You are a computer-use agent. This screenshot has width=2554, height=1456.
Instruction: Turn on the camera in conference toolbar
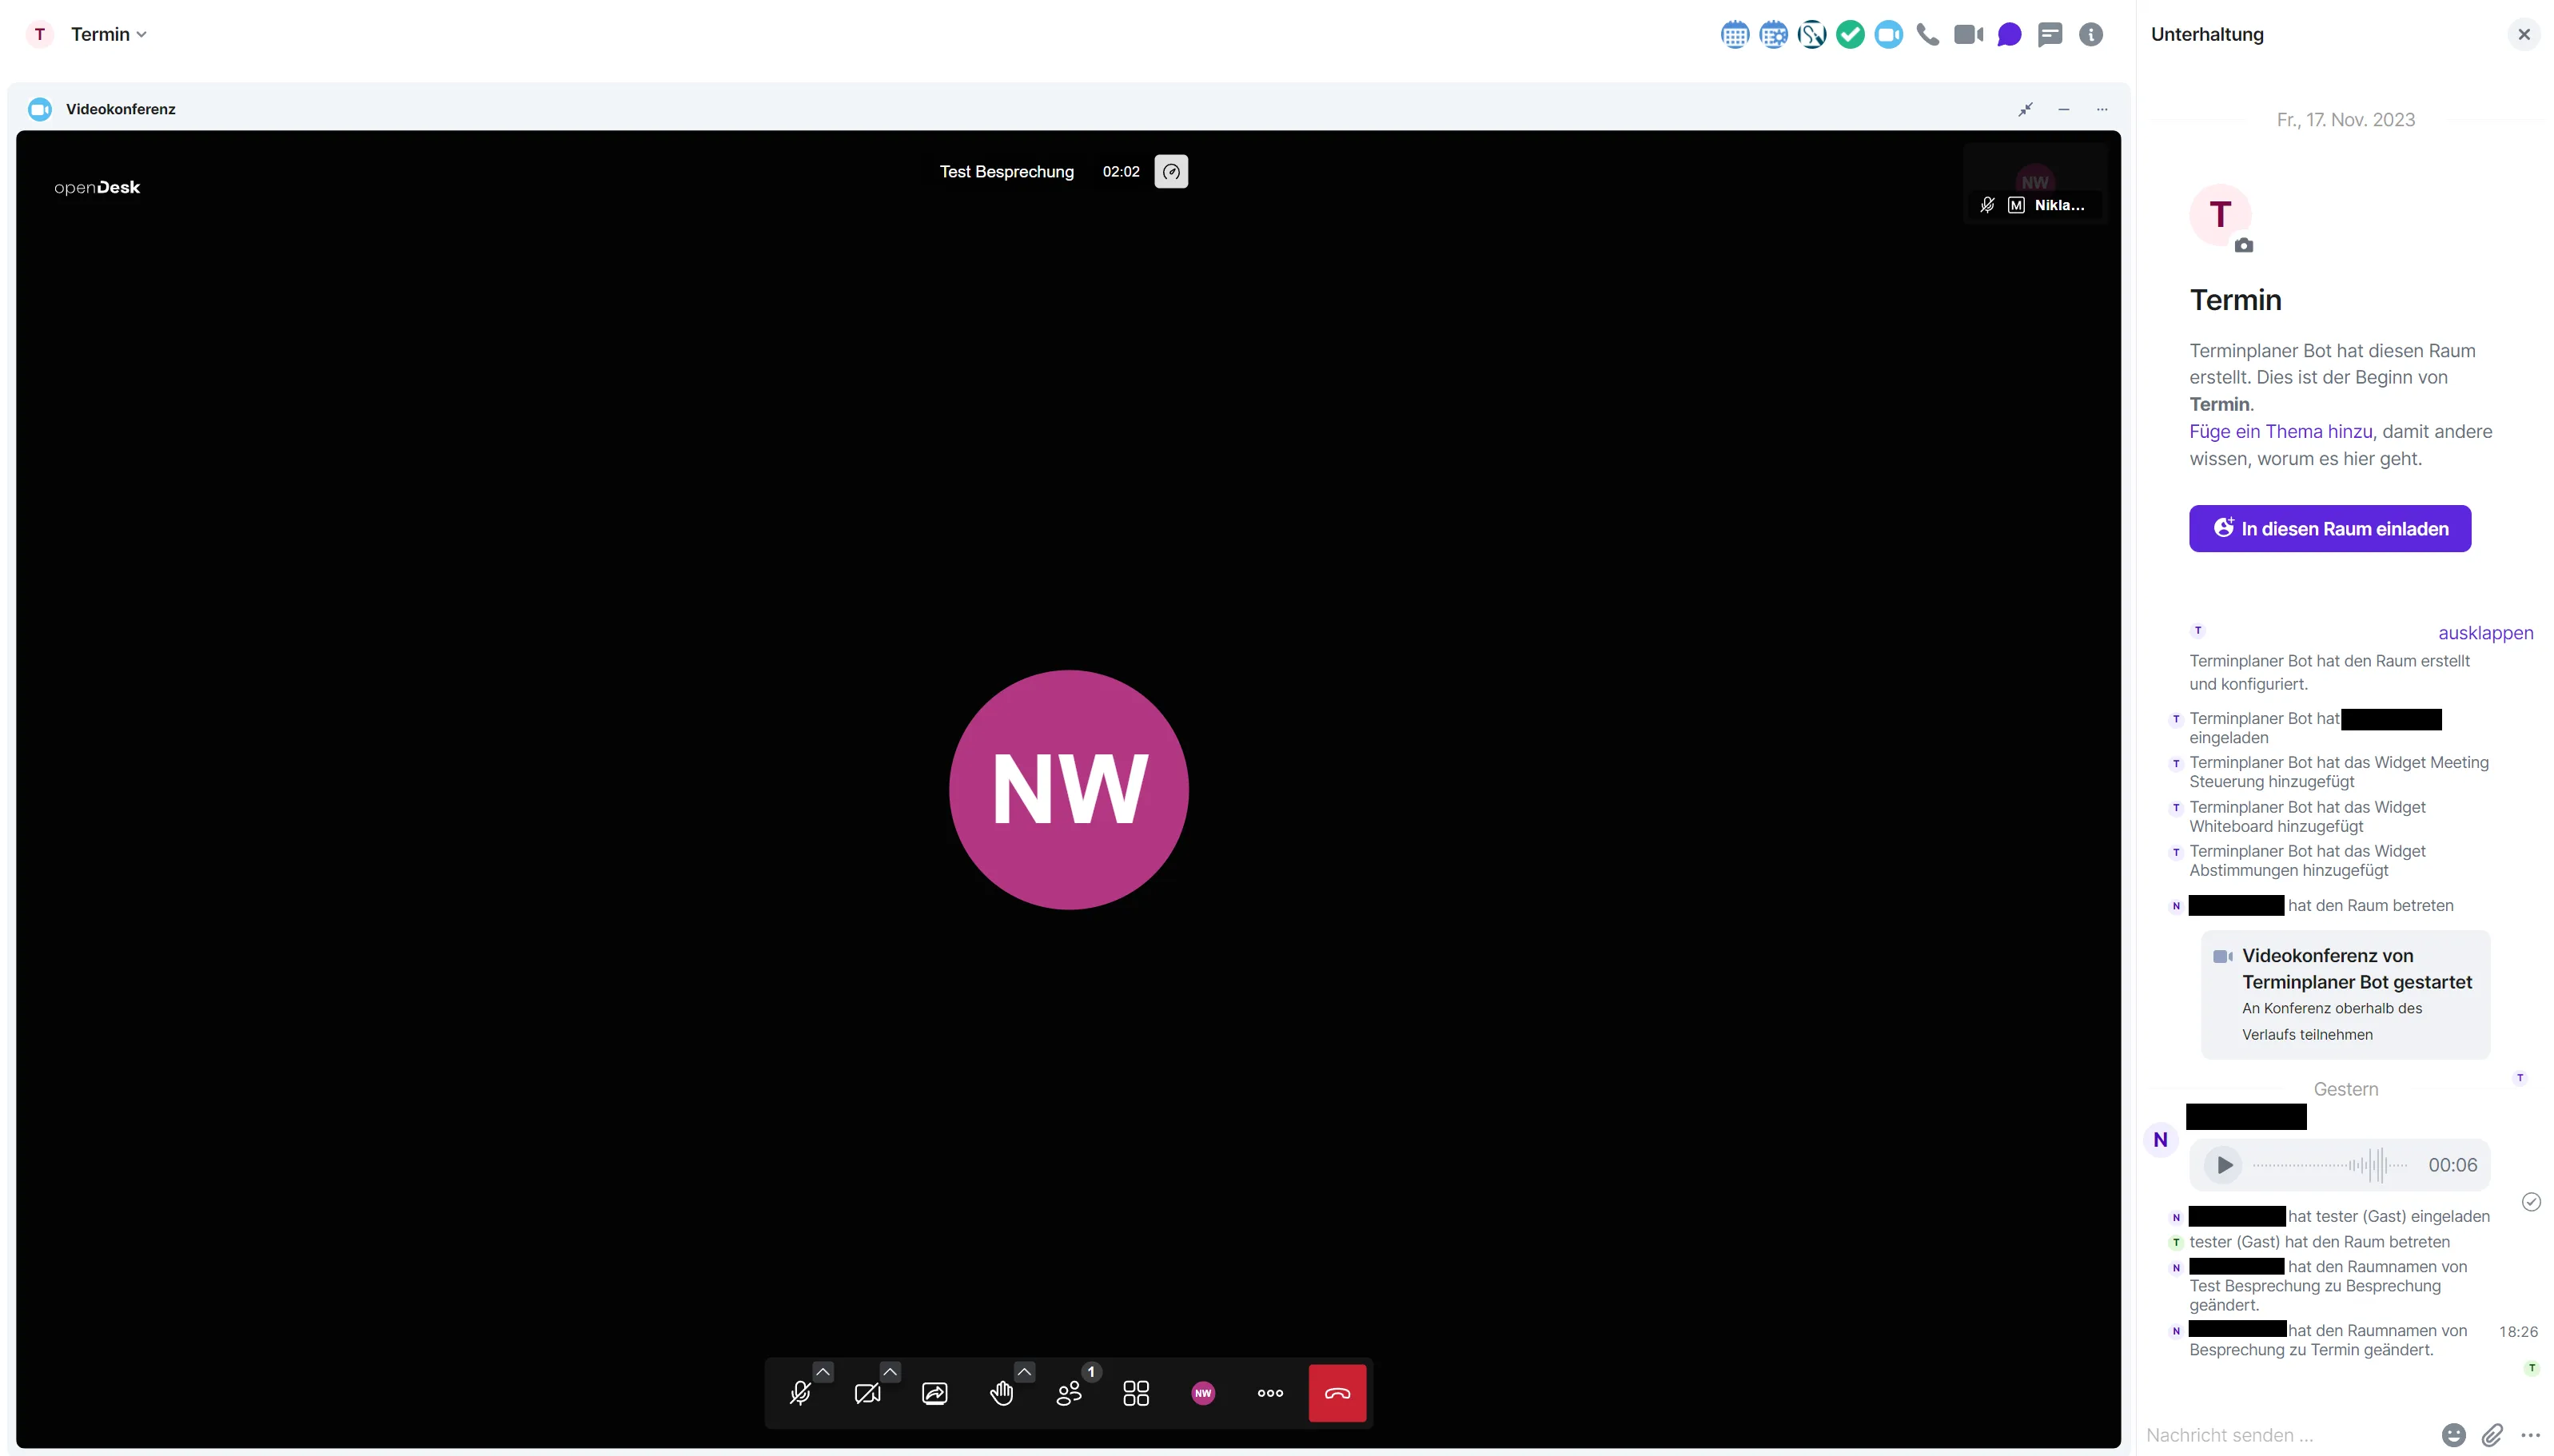pos(867,1393)
